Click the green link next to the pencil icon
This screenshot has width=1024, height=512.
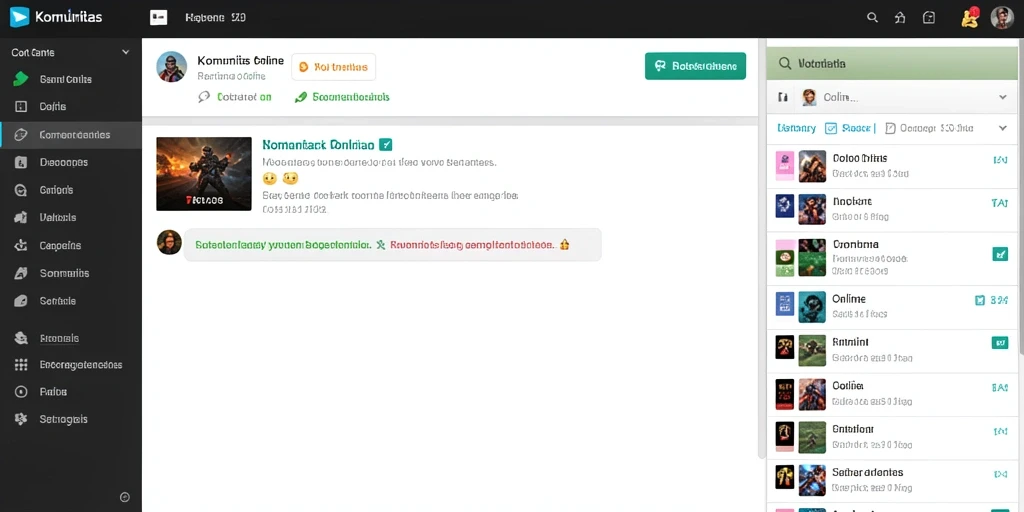(x=351, y=97)
